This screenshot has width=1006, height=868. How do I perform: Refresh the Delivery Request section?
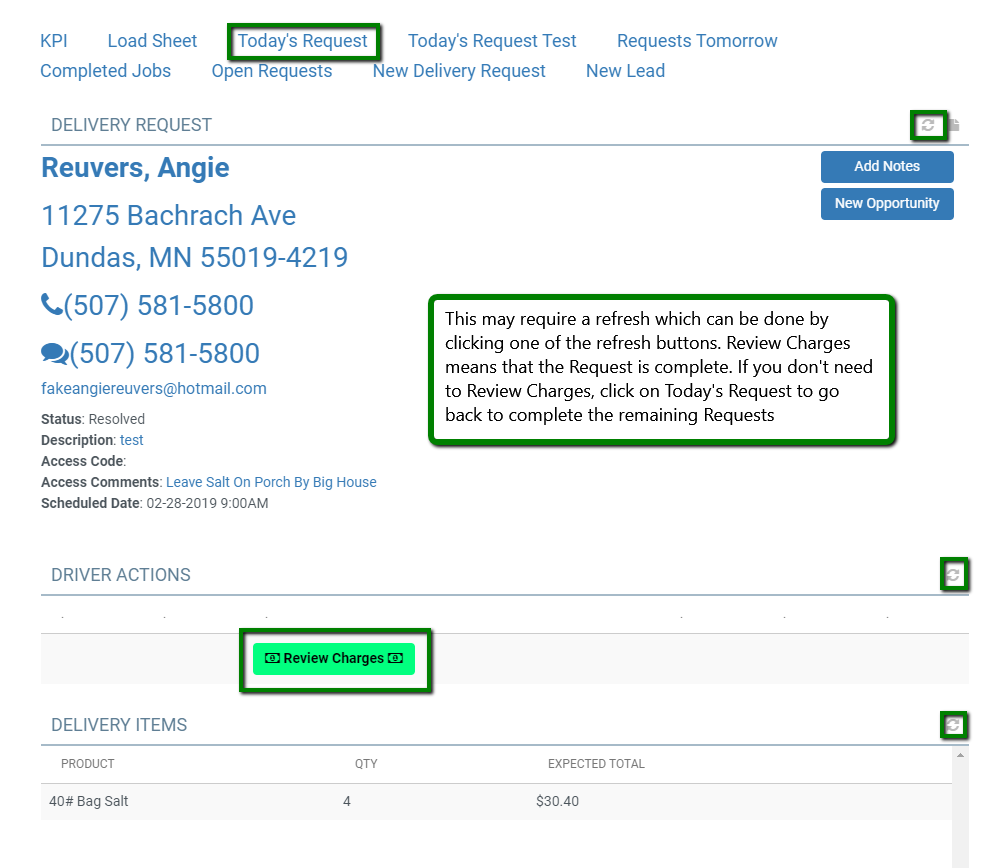tap(928, 125)
